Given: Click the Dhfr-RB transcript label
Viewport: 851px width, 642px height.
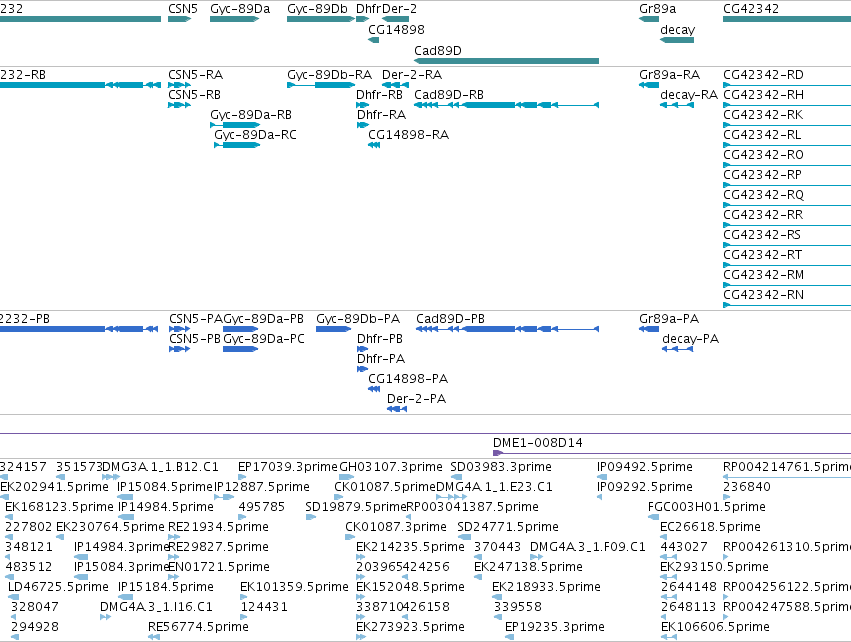Looking at the screenshot, I should tap(379, 95).
